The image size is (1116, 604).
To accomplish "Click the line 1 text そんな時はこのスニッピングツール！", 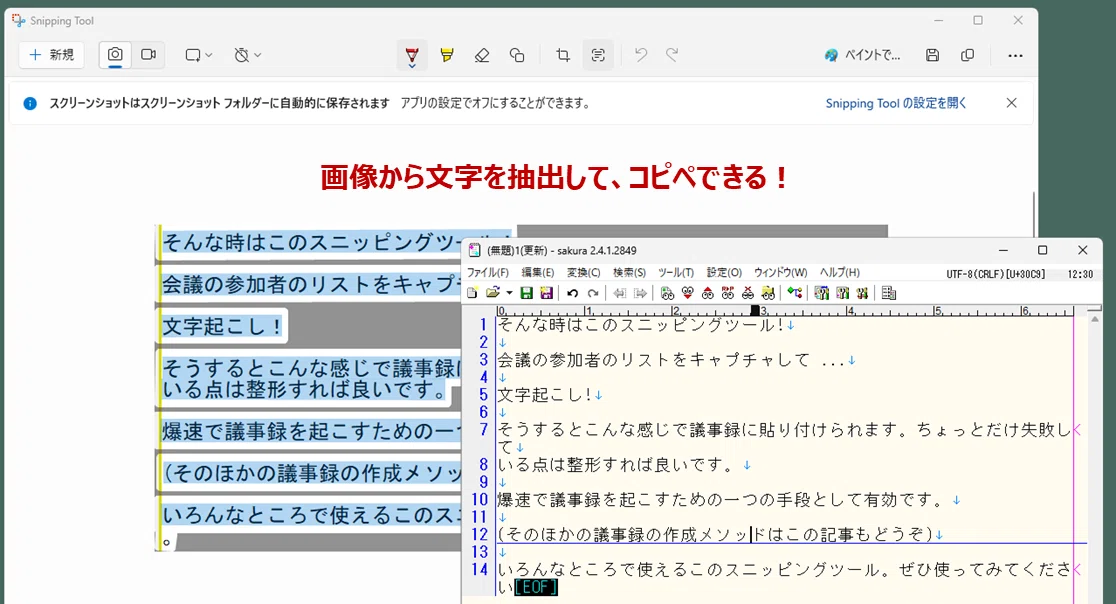I will [641, 325].
